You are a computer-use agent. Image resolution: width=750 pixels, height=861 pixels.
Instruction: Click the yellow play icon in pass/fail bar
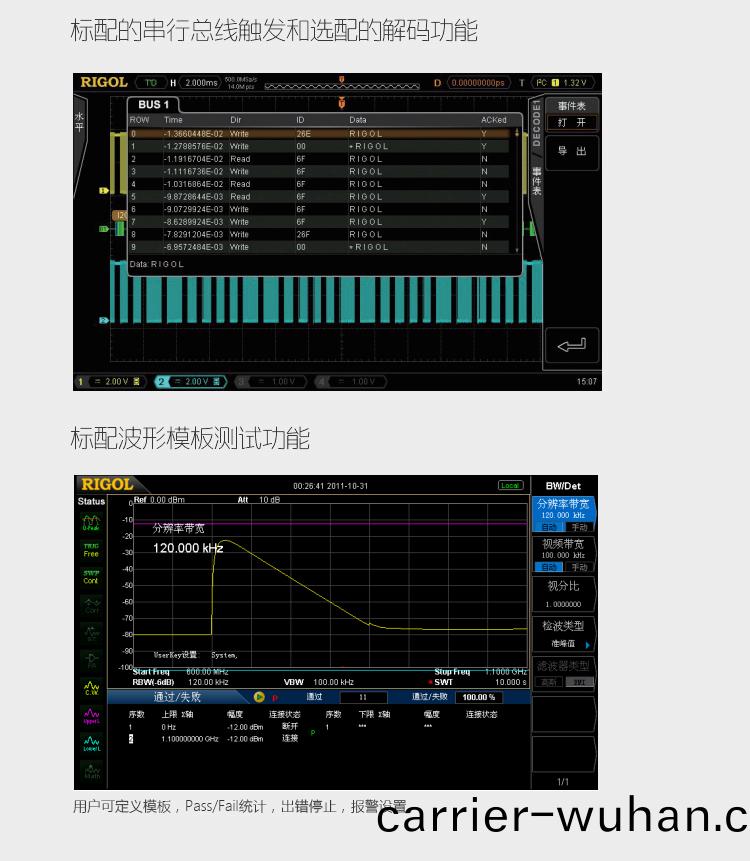[259, 697]
